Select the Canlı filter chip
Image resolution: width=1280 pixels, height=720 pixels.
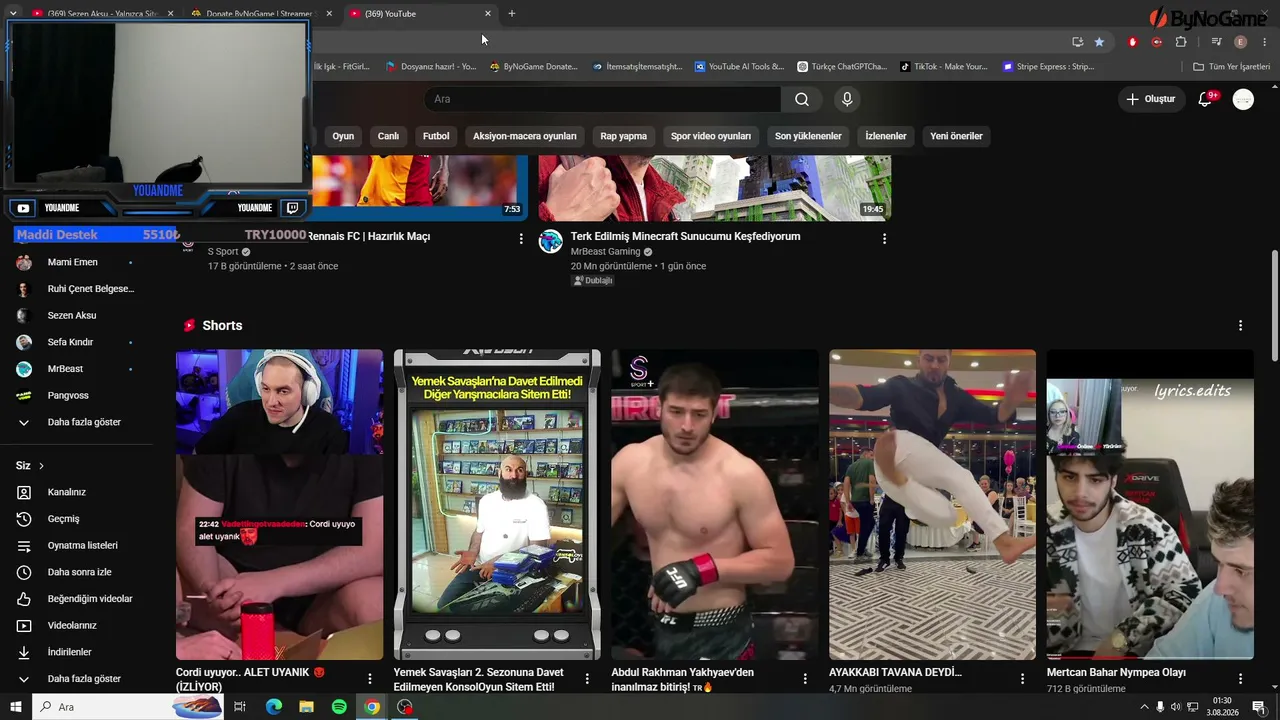click(388, 136)
